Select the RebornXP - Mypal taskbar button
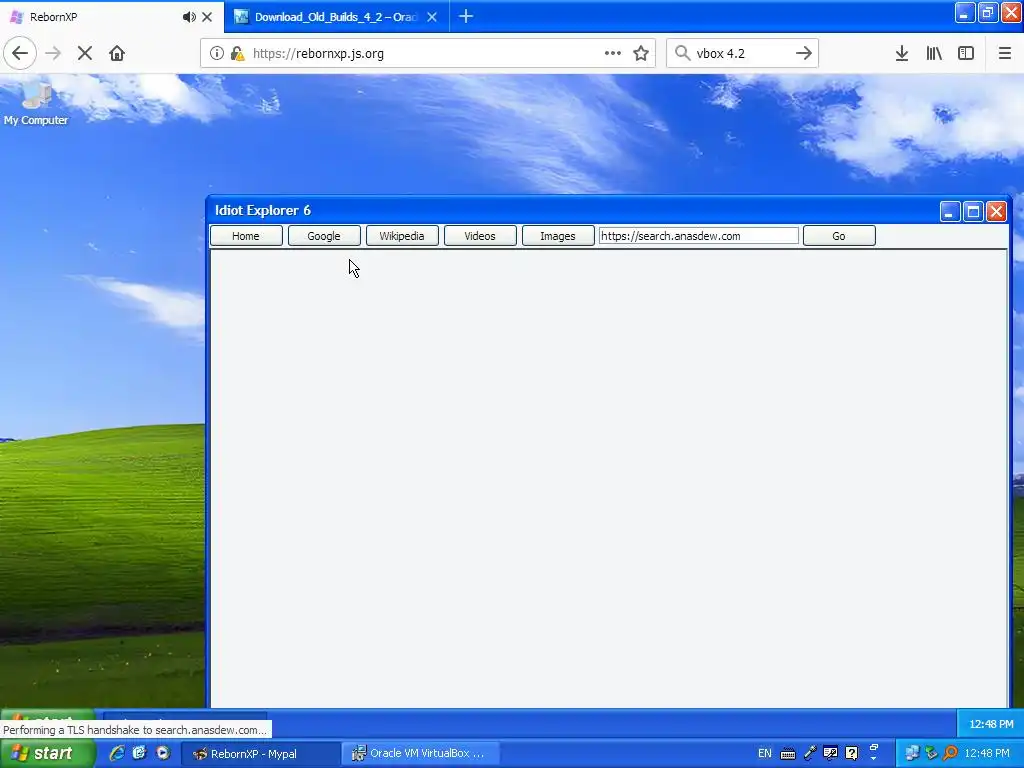Image resolution: width=1024 pixels, height=768 pixels. pyautogui.click(x=259, y=754)
